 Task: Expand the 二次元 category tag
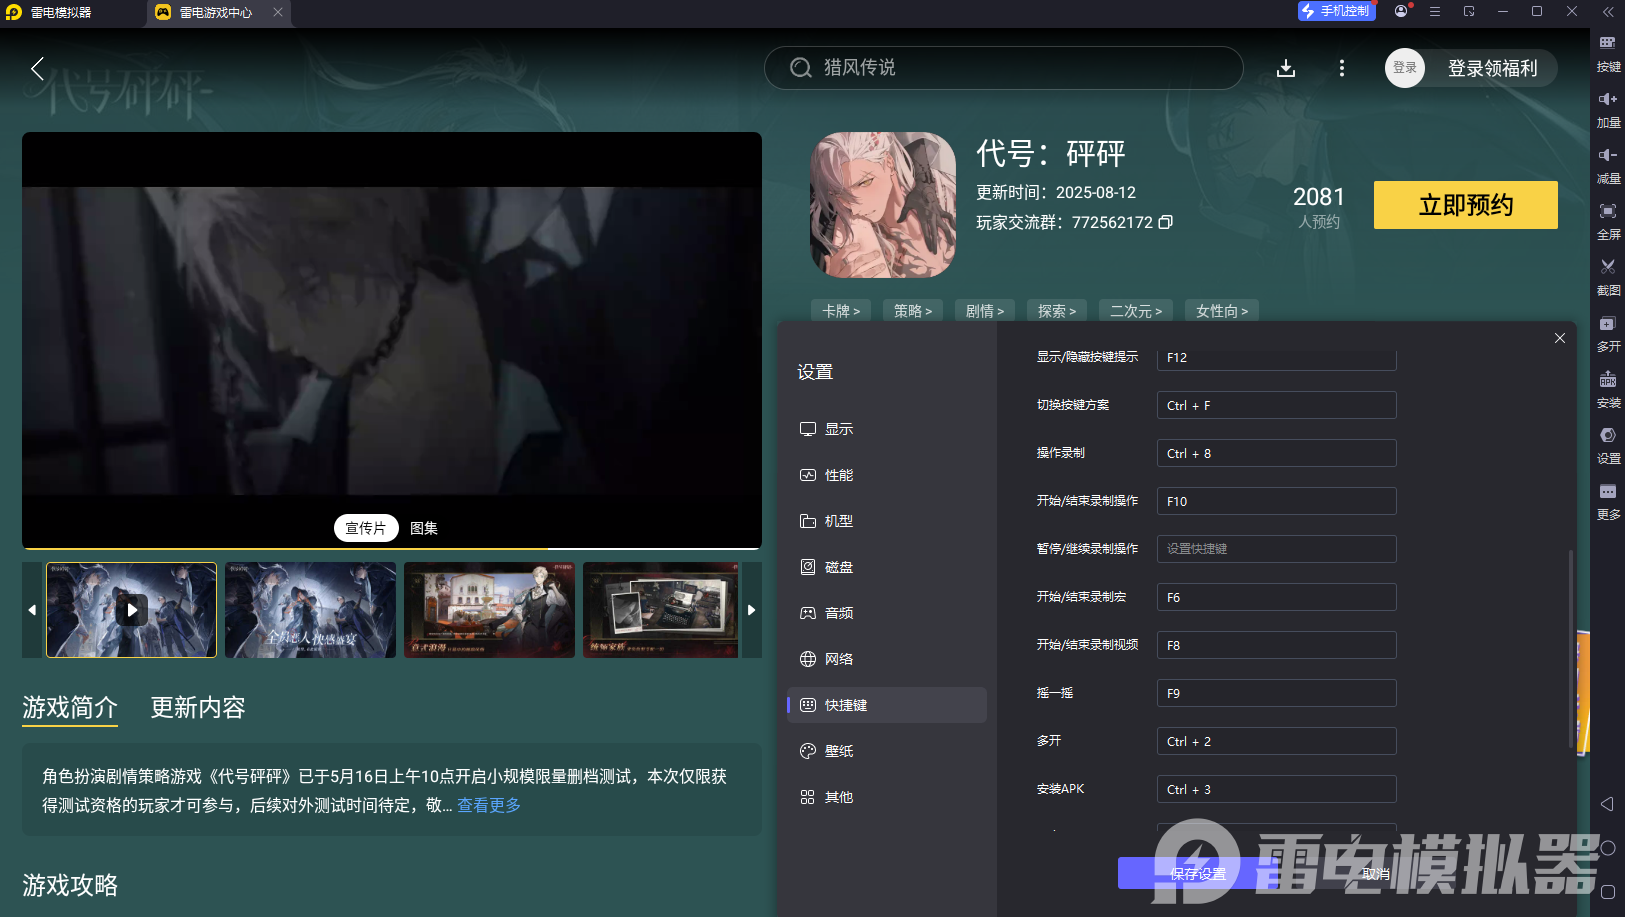1136,311
